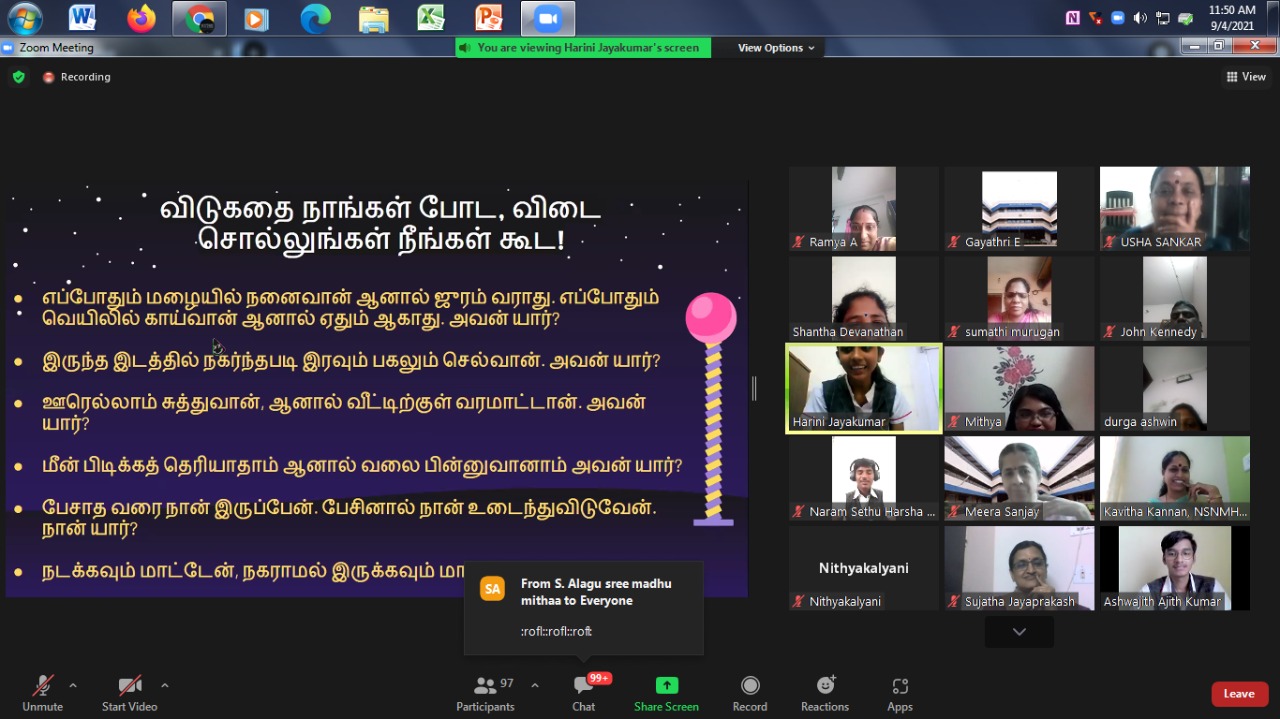Click the green encryption shield icon
The image size is (1280, 719).
coord(18,77)
